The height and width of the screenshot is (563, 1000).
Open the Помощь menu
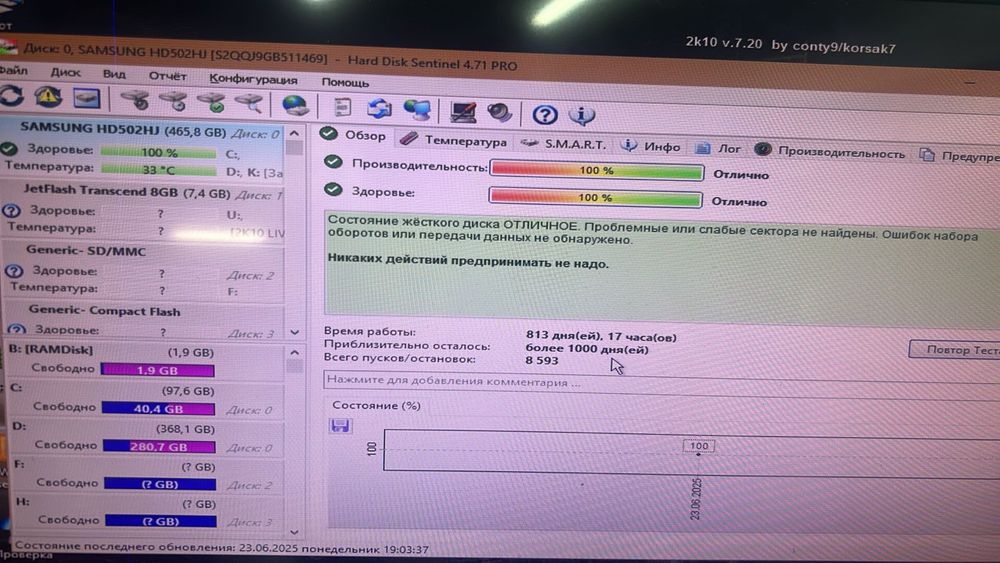pos(345,82)
